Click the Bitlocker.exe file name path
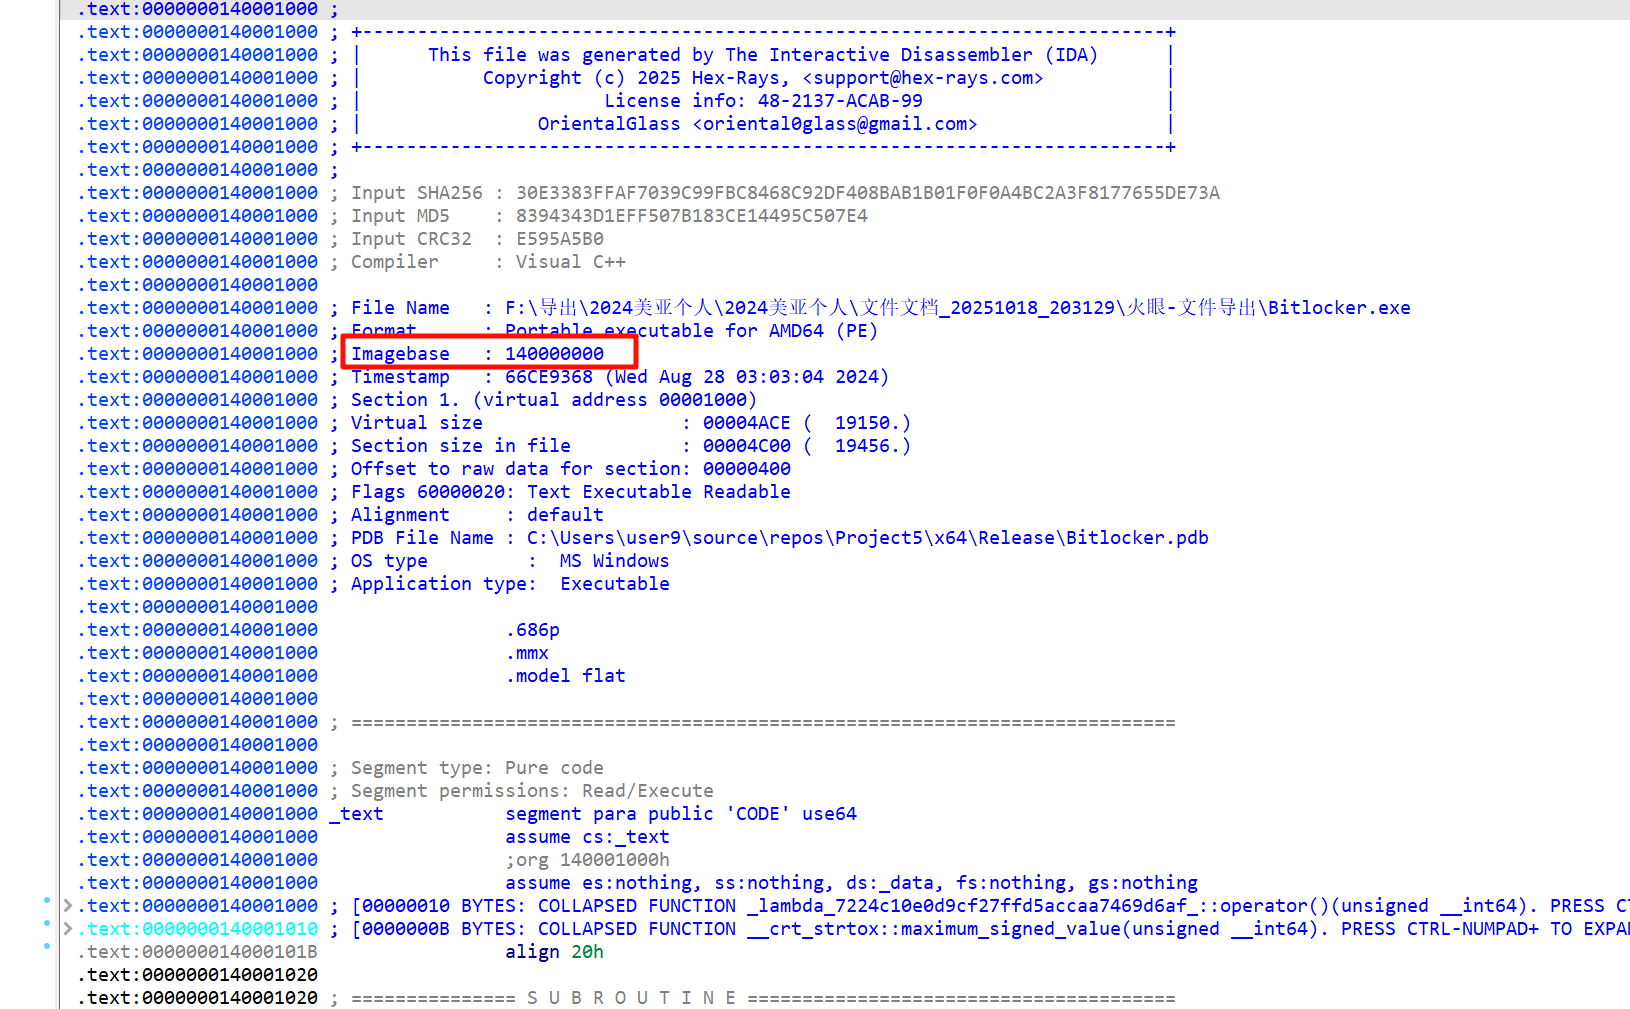 [x=957, y=308]
